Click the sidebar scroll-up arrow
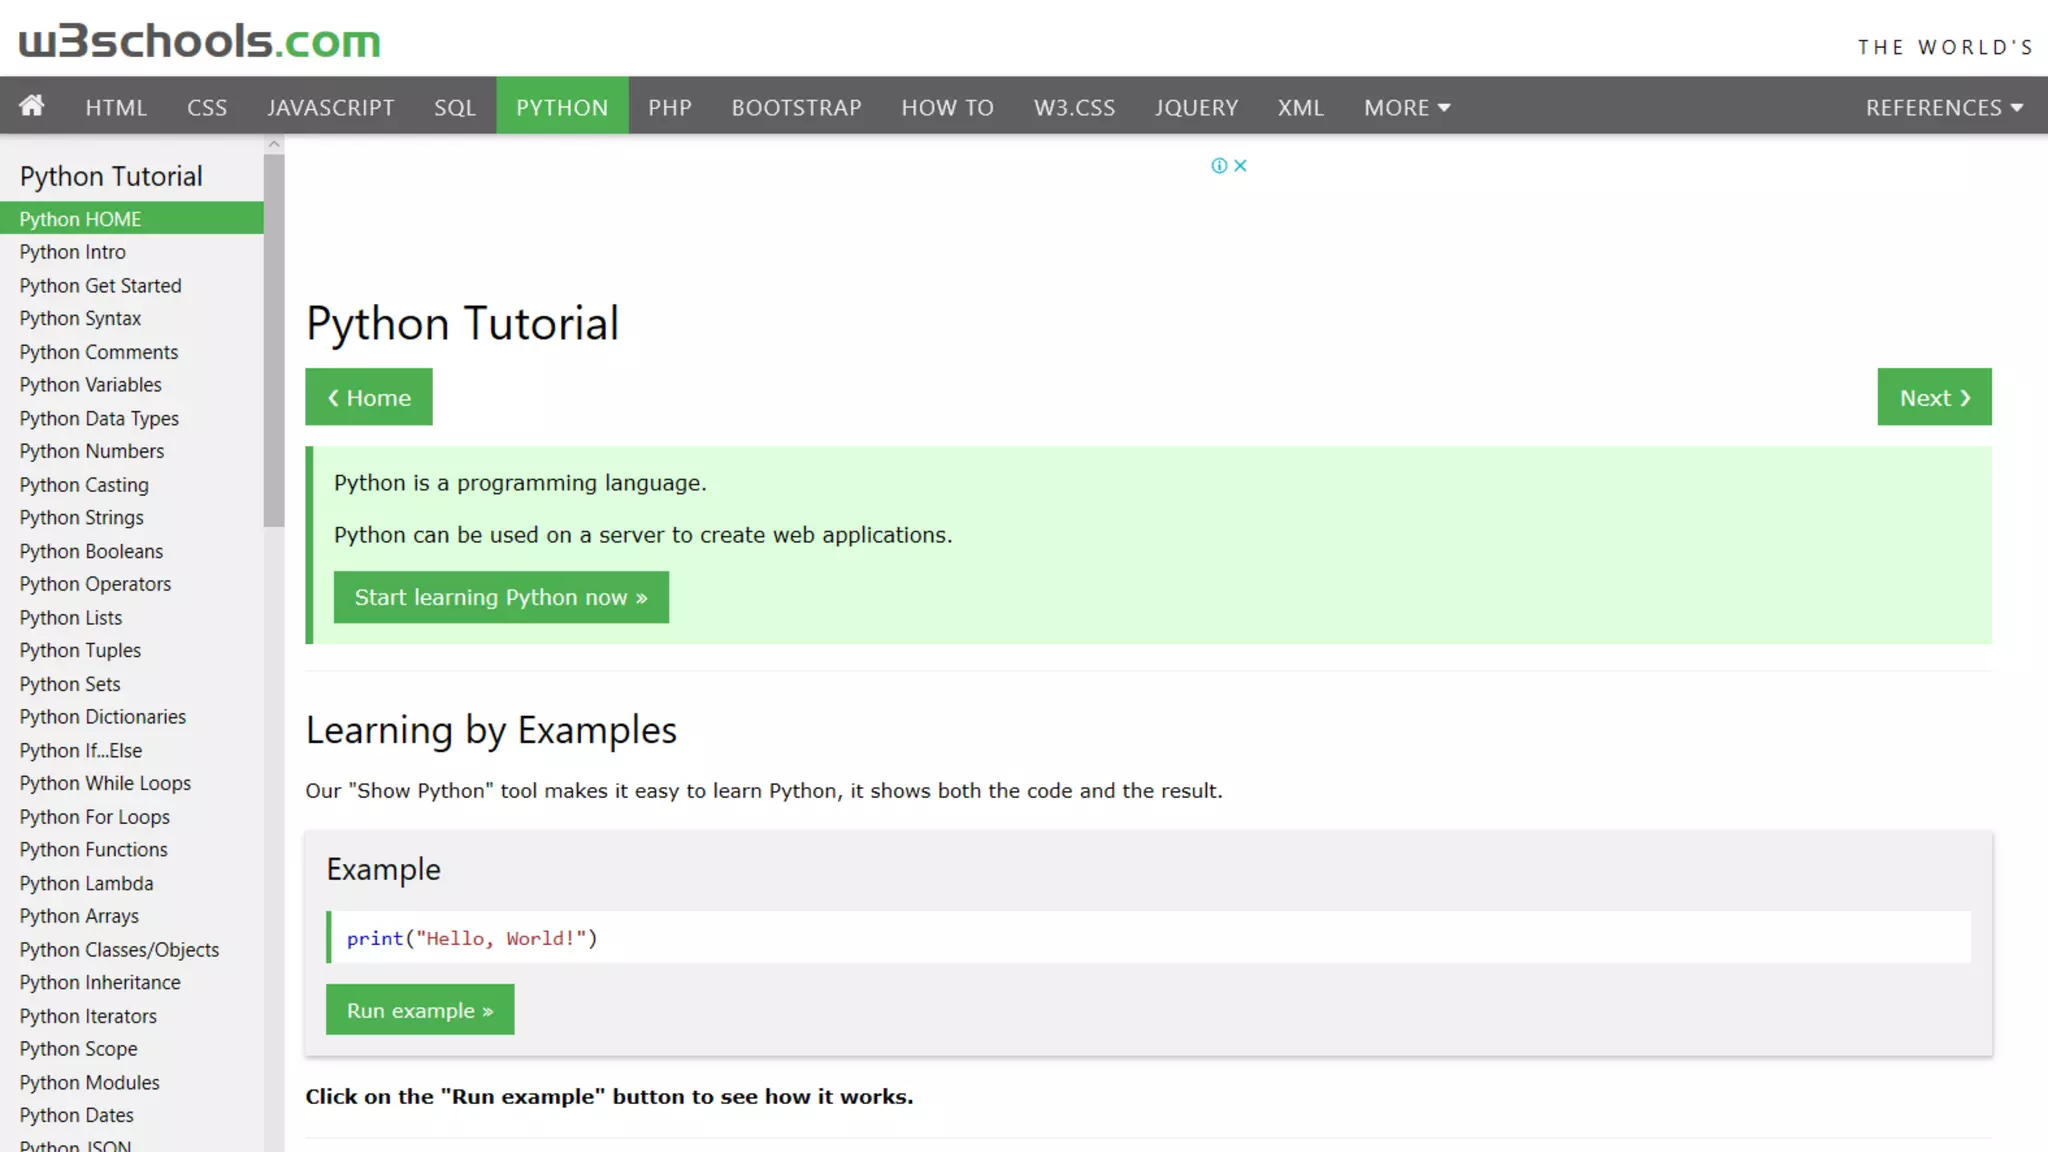Screen dimensions: 2048x1152 [274, 145]
